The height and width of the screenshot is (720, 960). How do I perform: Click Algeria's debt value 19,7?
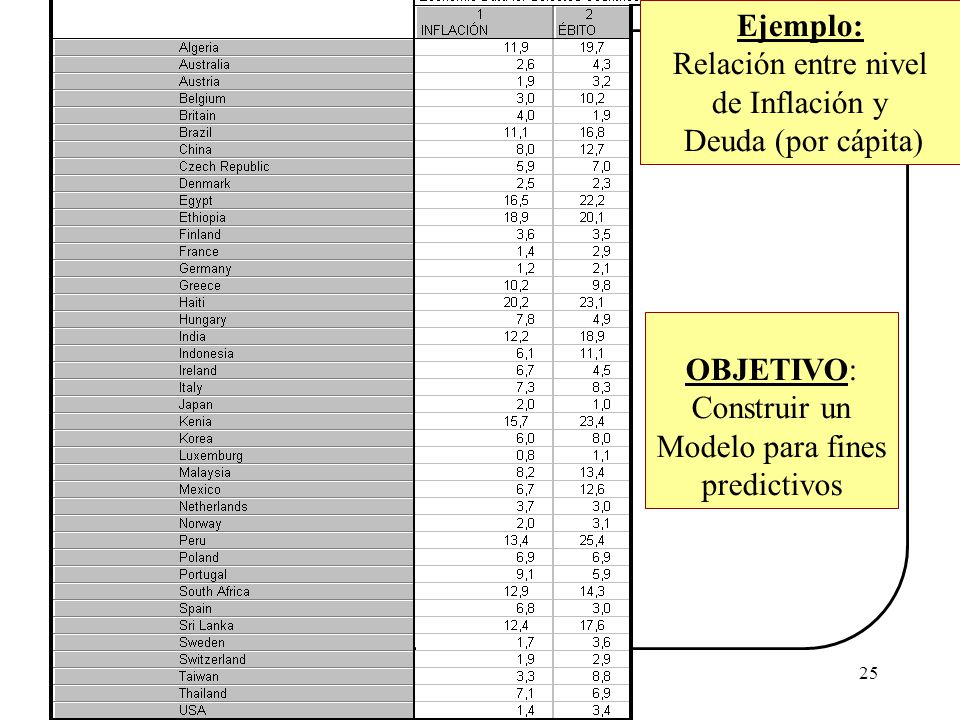592,47
